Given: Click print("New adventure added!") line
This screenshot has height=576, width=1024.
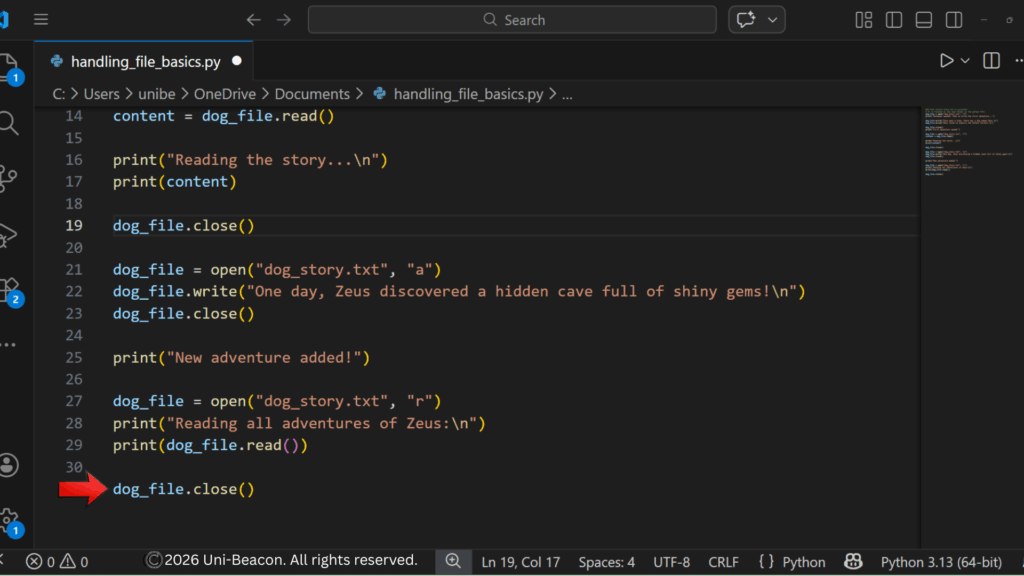Looking at the screenshot, I should [x=241, y=357].
